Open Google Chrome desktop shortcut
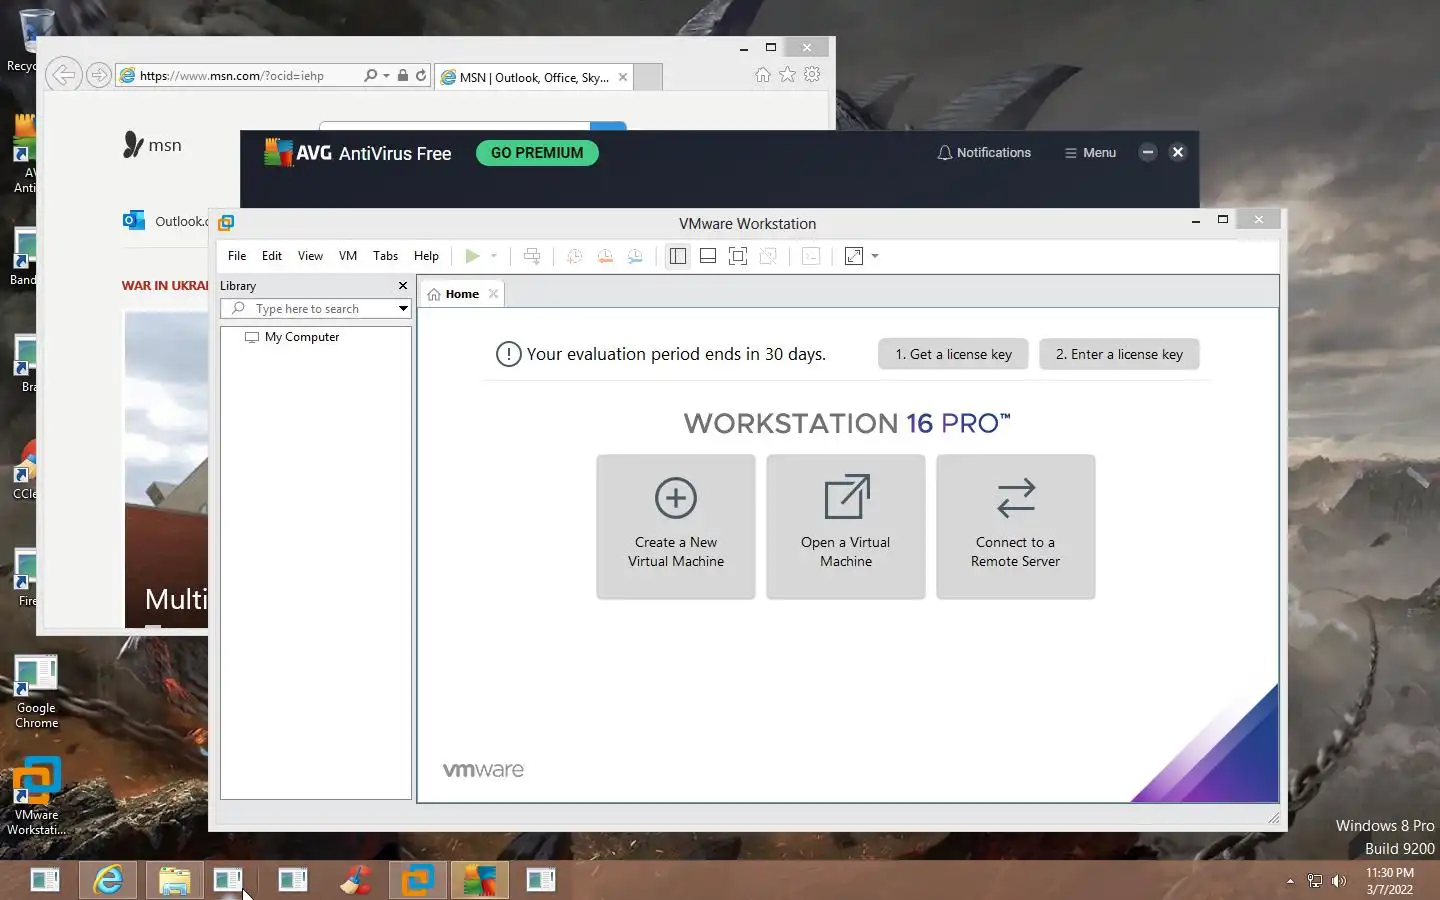The width and height of the screenshot is (1440, 900). [x=36, y=692]
